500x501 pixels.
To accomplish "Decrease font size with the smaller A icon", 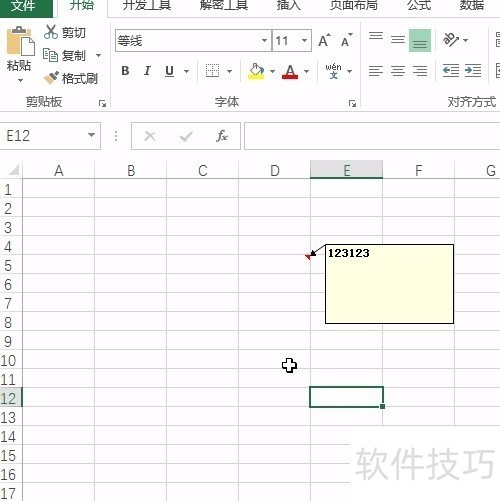I will coord(347,40).
